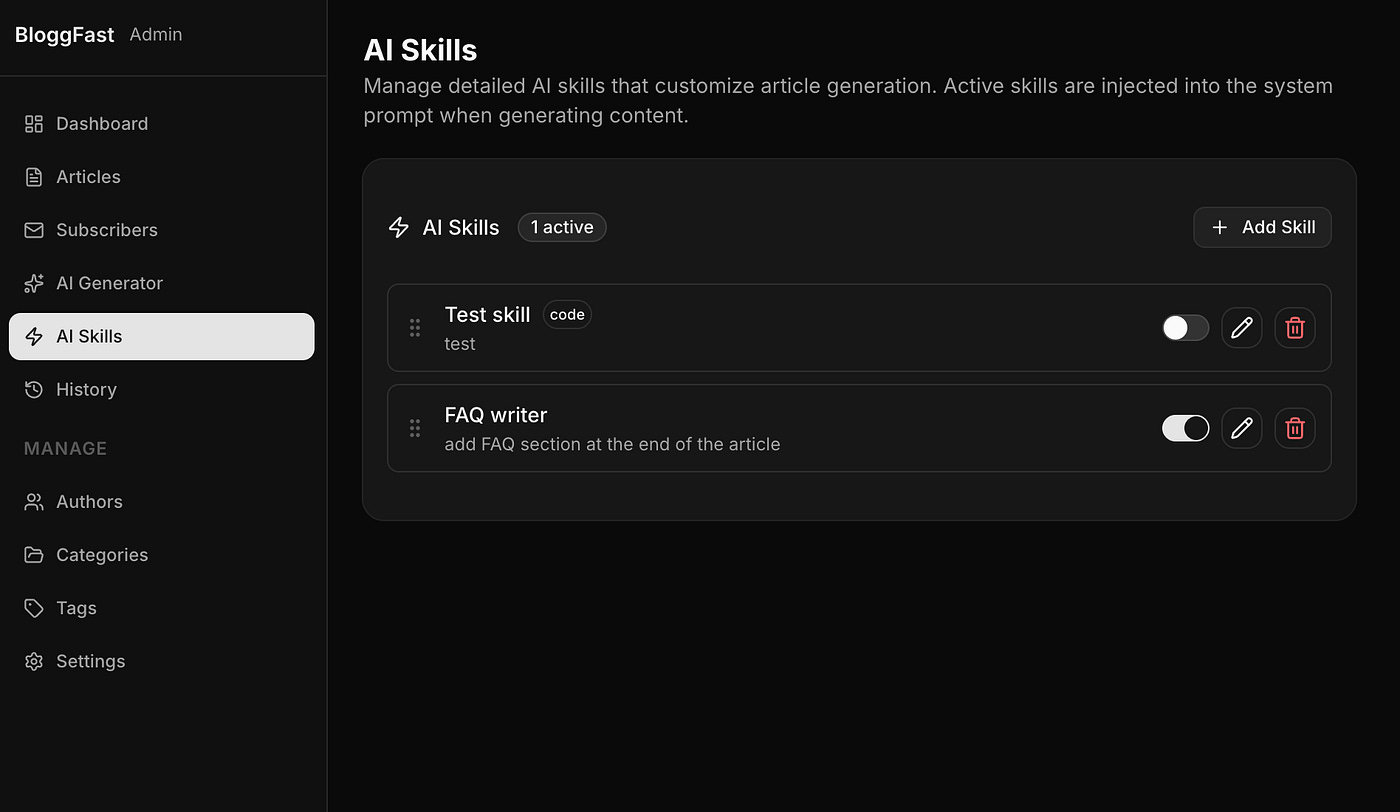Disable the FAQ writer toggle
Viewport: 1400px width, 812px height.
pos(1185,428)
